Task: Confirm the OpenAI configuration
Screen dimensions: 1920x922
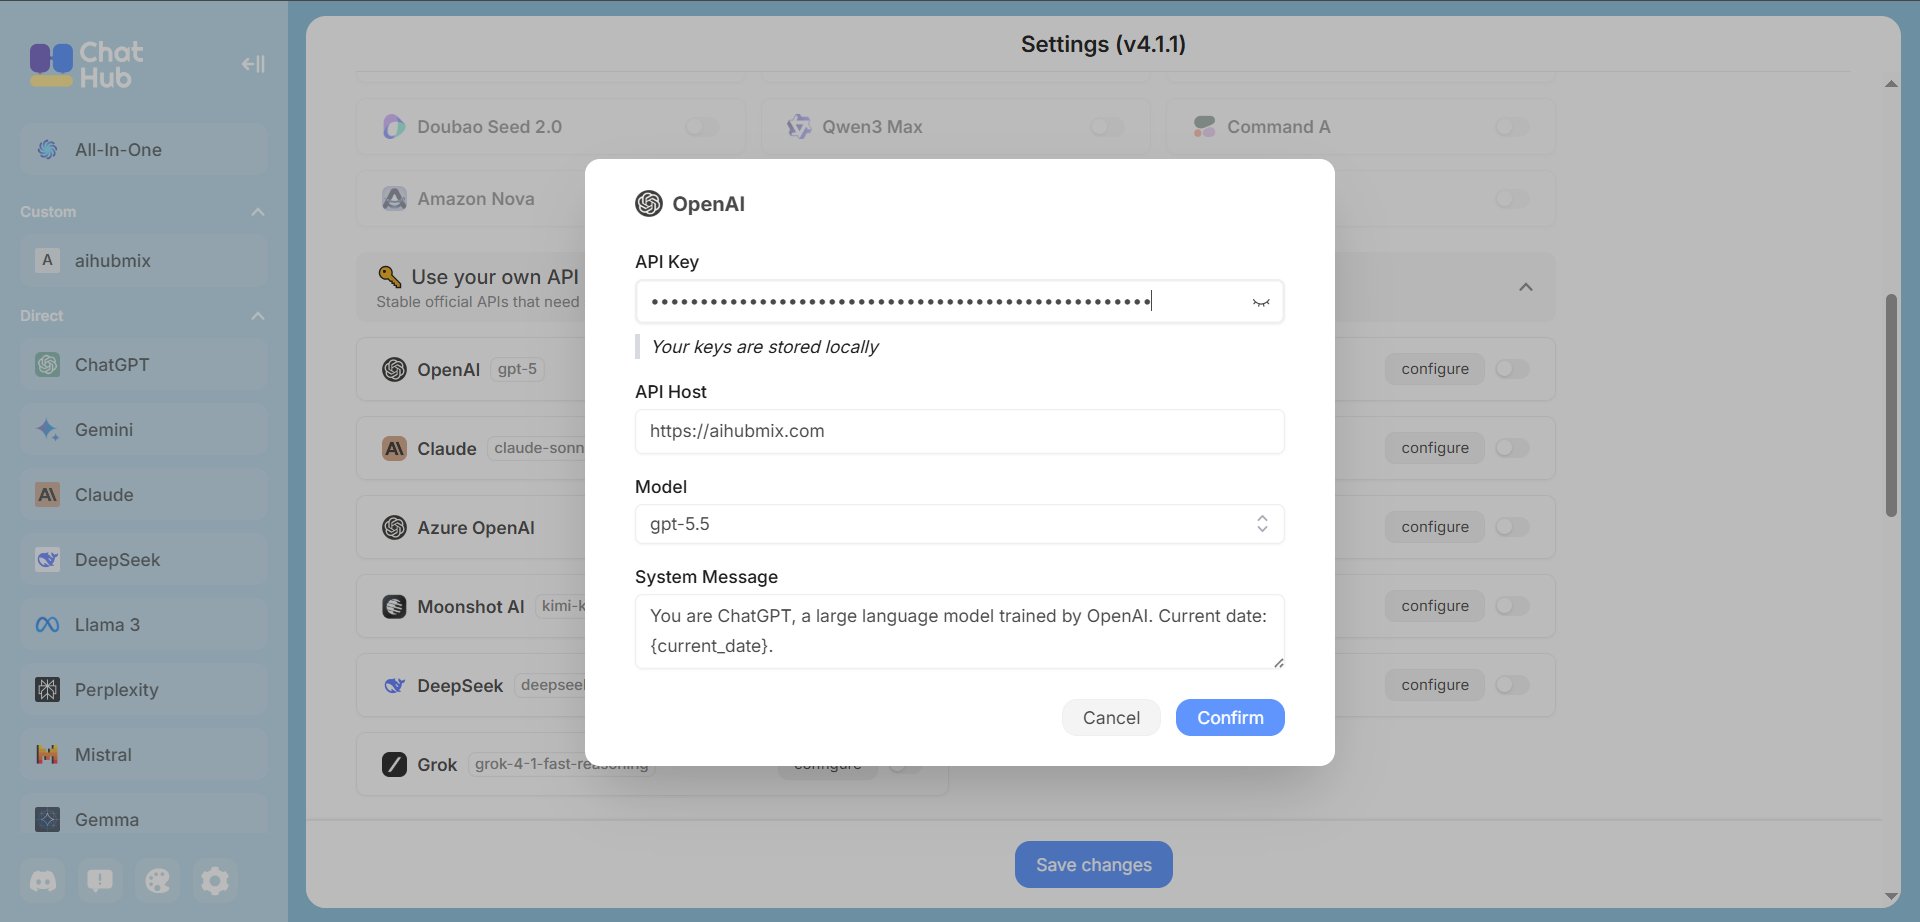Action: (1230, 718)
